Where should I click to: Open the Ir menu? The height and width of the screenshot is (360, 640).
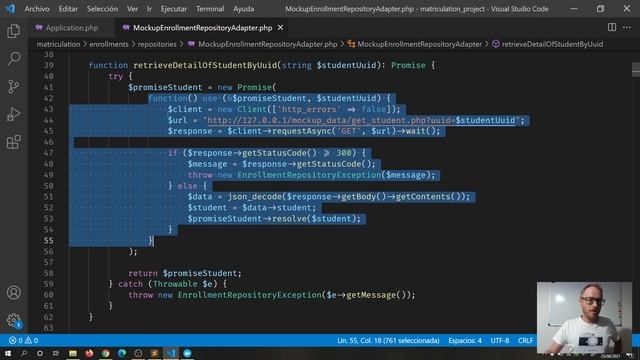click(x=149, y=9)
